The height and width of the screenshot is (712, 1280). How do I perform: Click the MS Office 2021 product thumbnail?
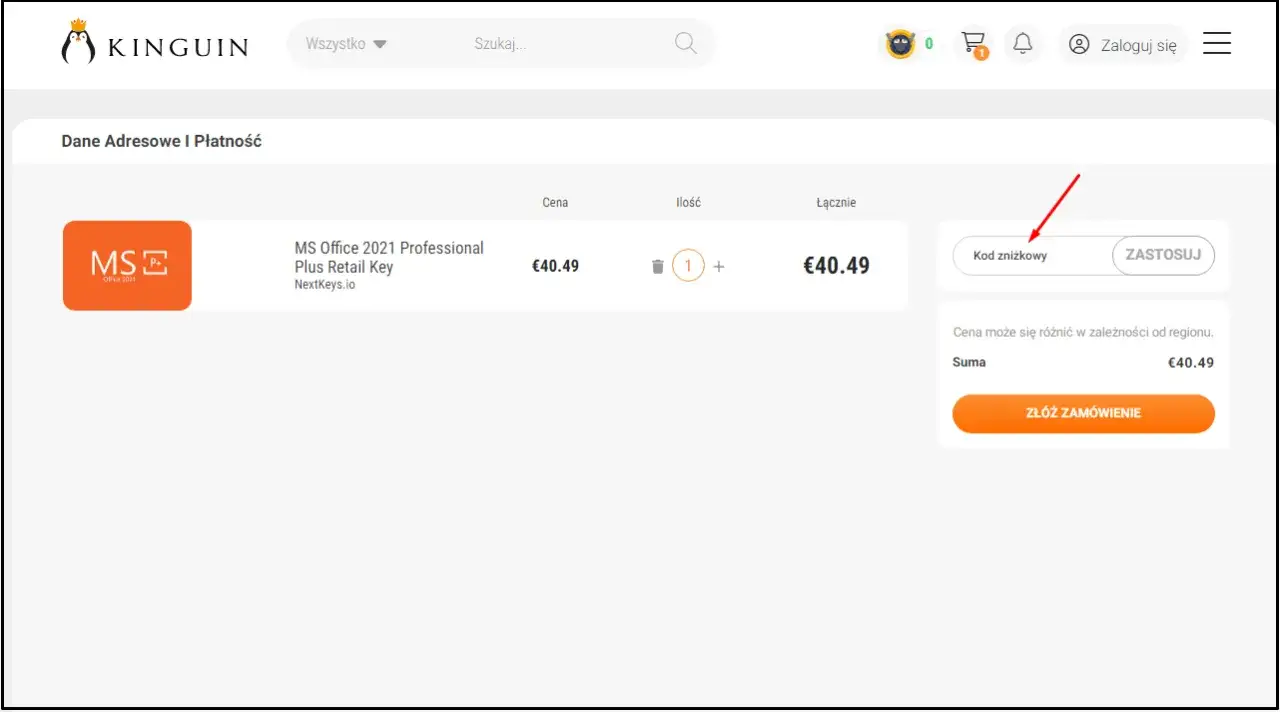(x=127, y=265)
